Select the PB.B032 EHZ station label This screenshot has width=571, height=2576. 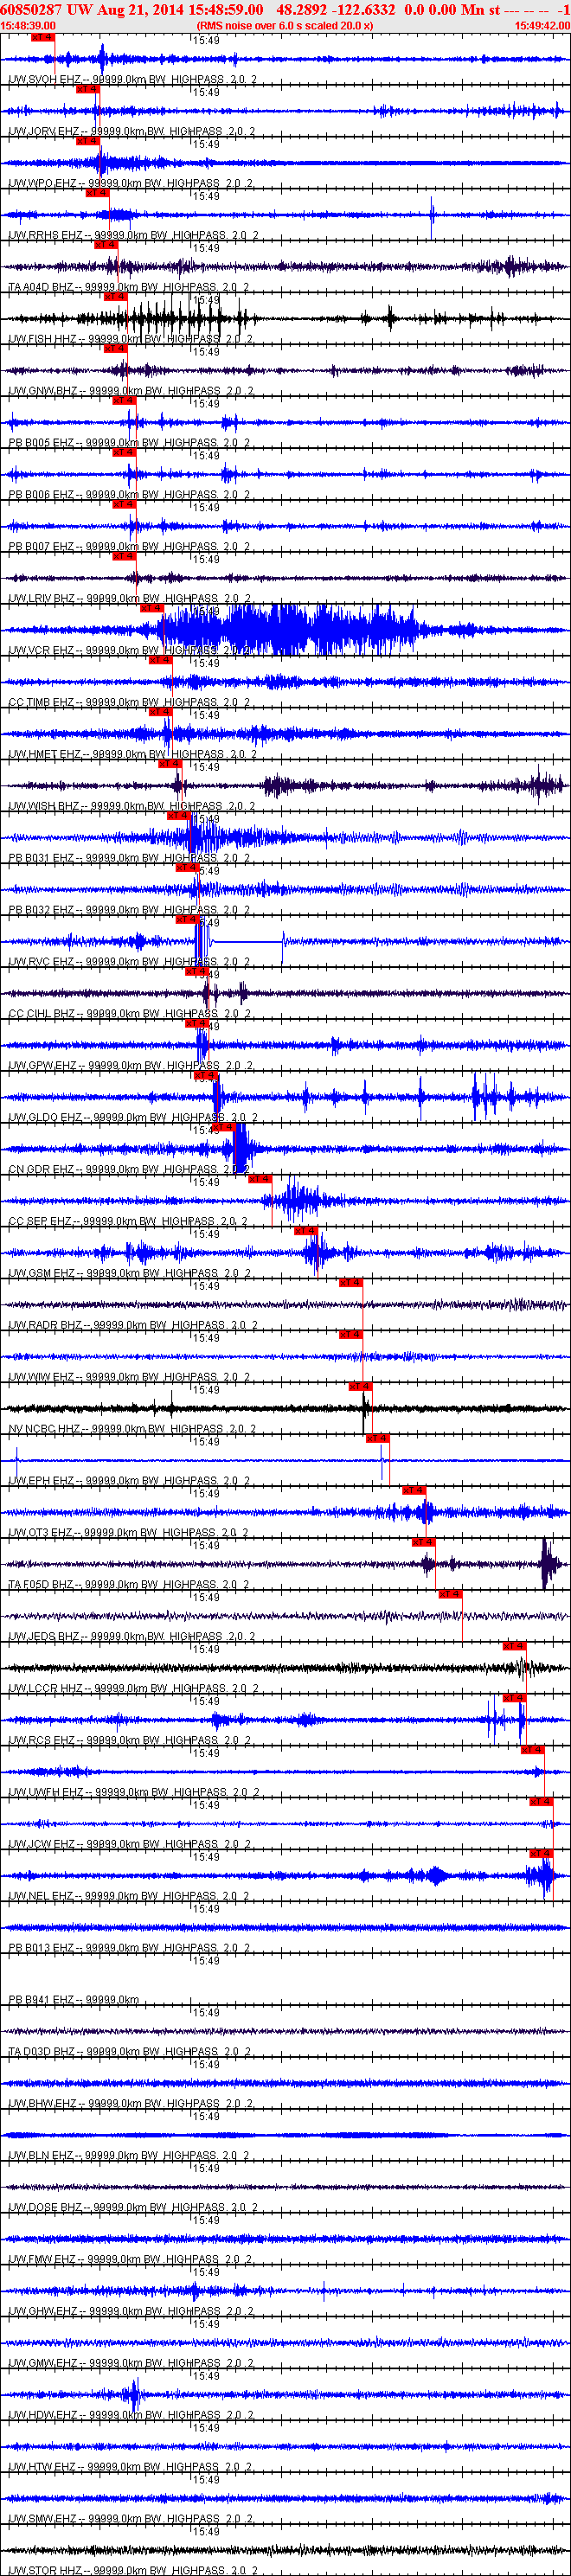pos(129,910)
